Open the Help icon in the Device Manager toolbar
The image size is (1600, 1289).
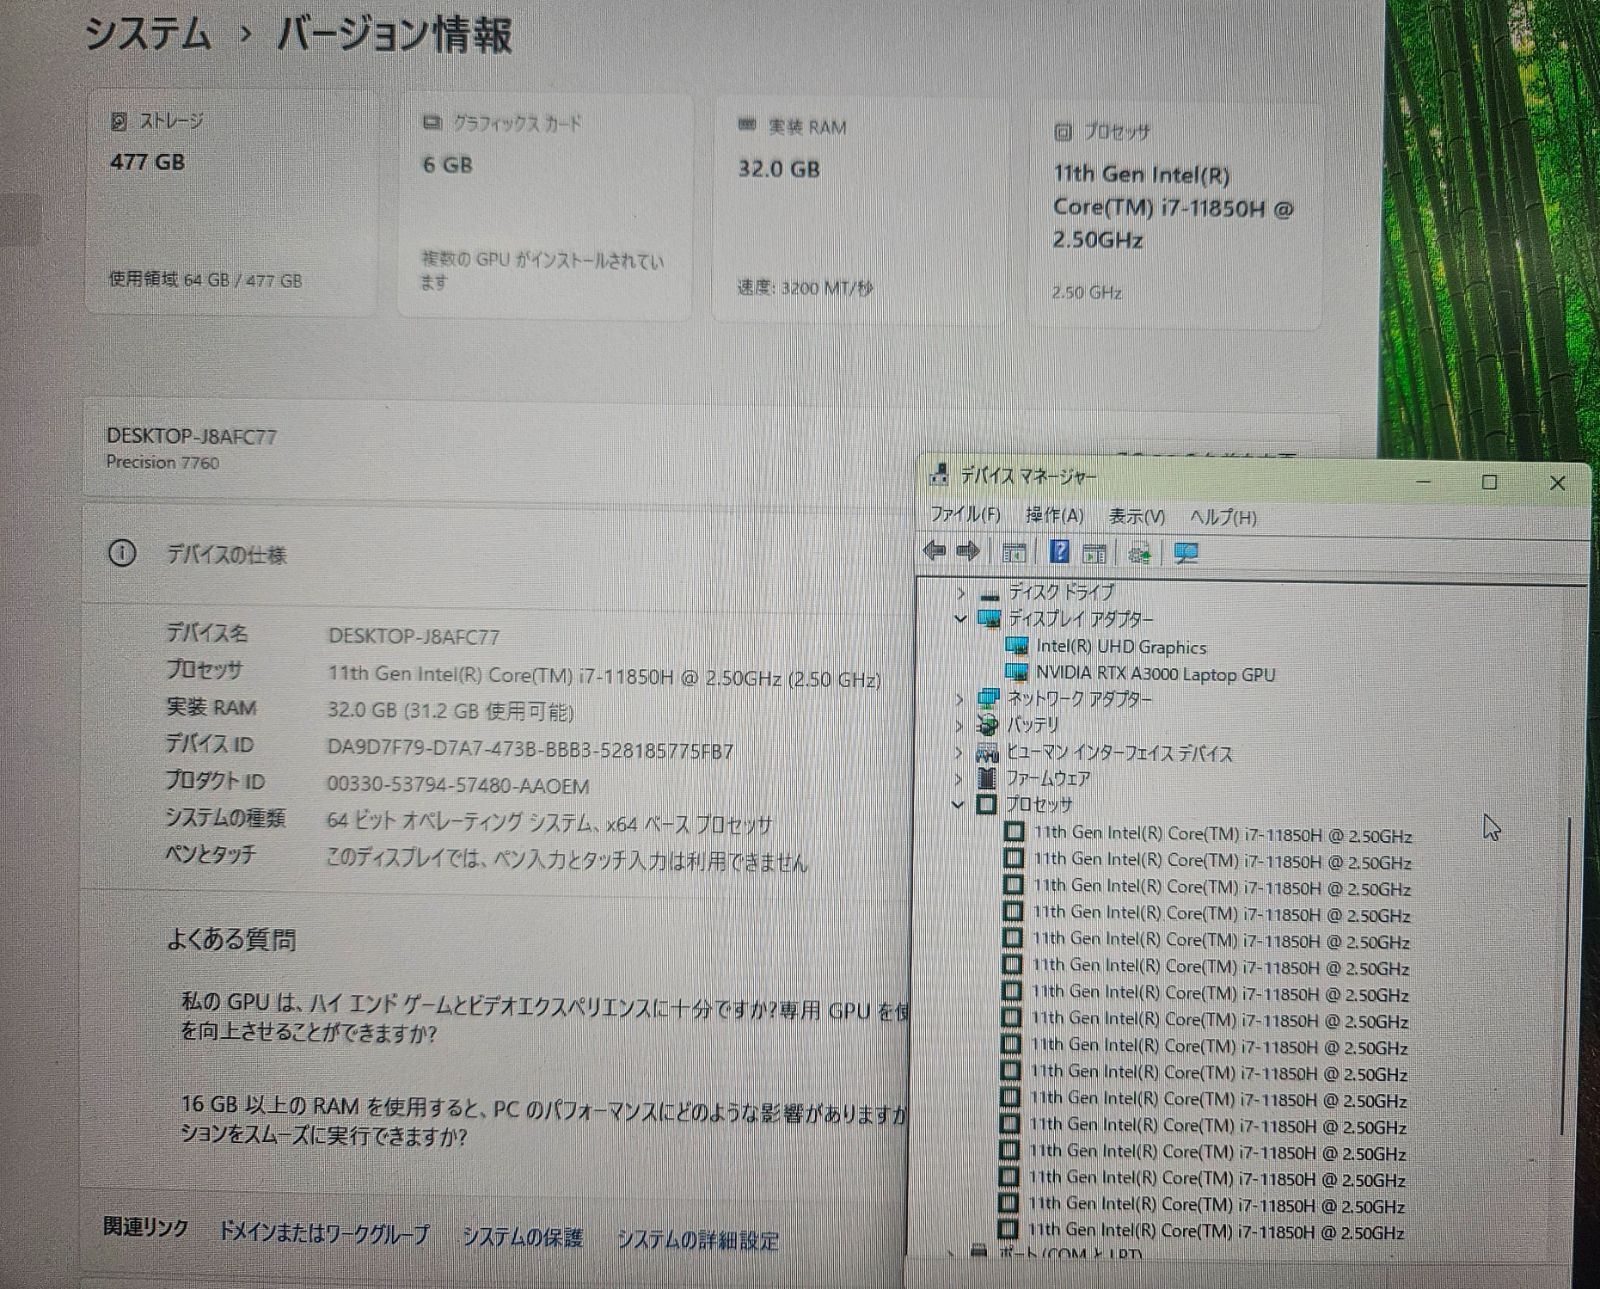(x=1059, y=550)
